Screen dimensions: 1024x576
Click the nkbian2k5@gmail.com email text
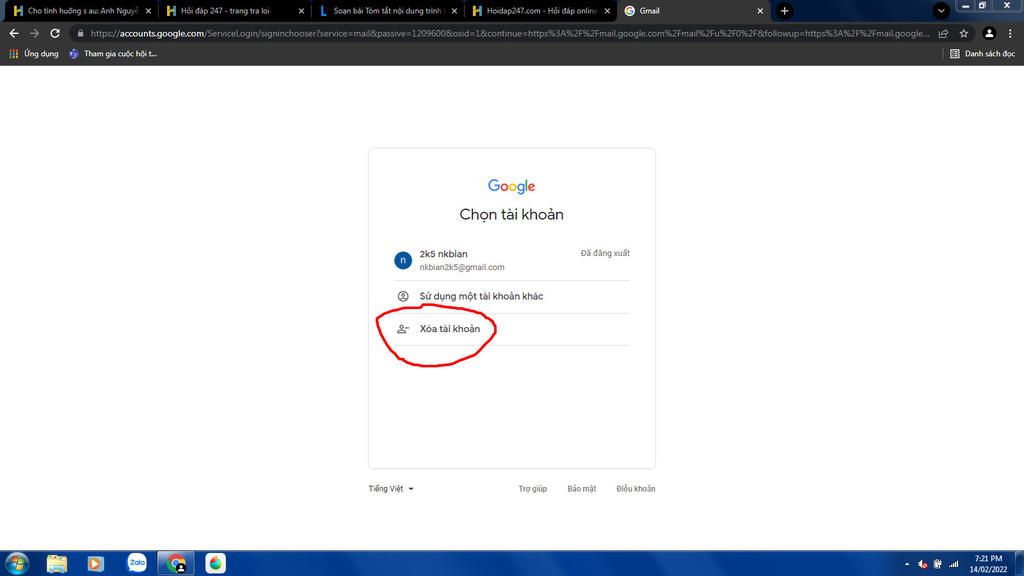coord(462,267)
